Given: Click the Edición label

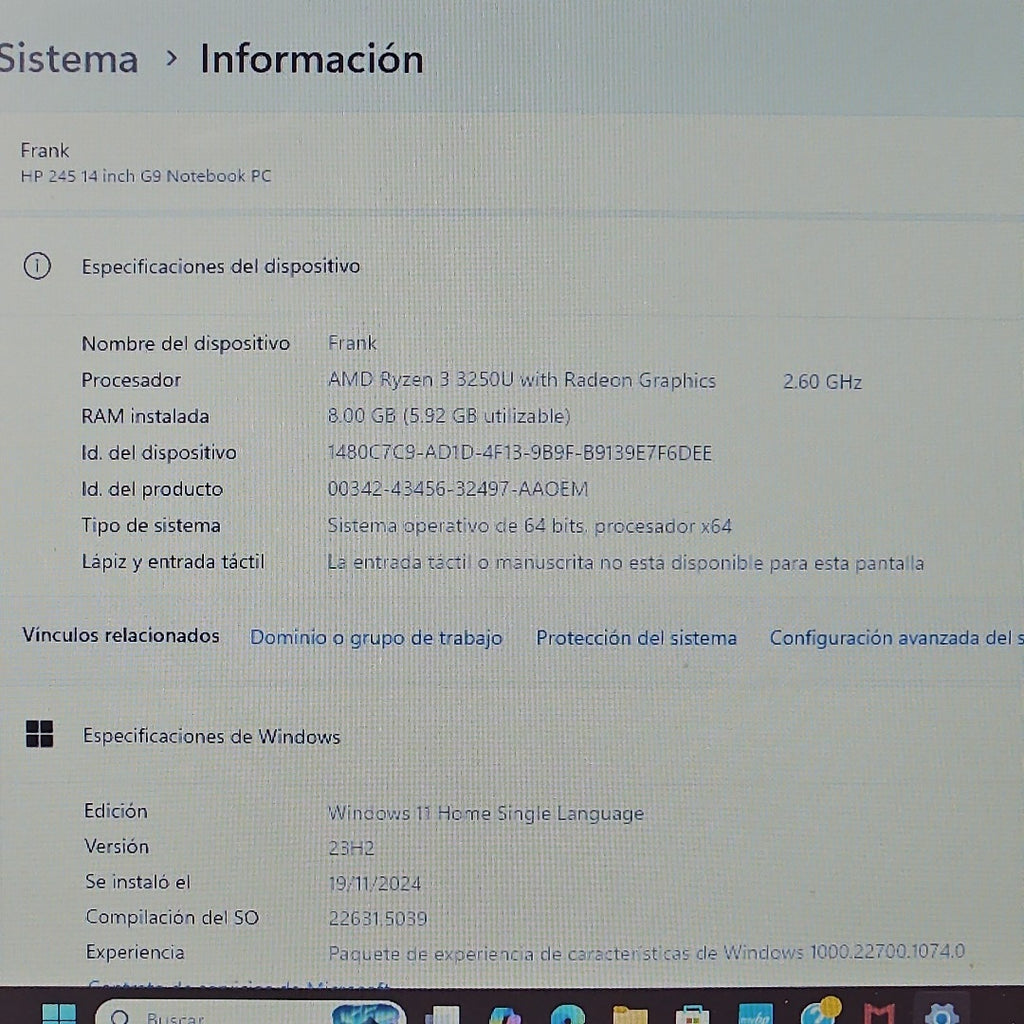Looking at the screenshot, I should coord(116,811).
